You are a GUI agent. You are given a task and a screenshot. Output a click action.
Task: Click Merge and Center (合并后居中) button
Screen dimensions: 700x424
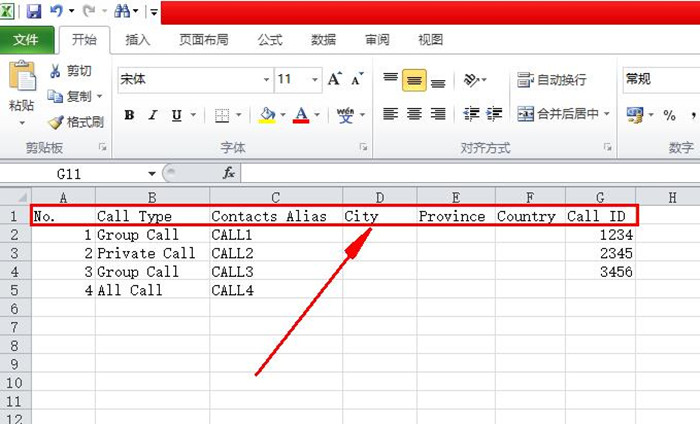tap(564, 114)
